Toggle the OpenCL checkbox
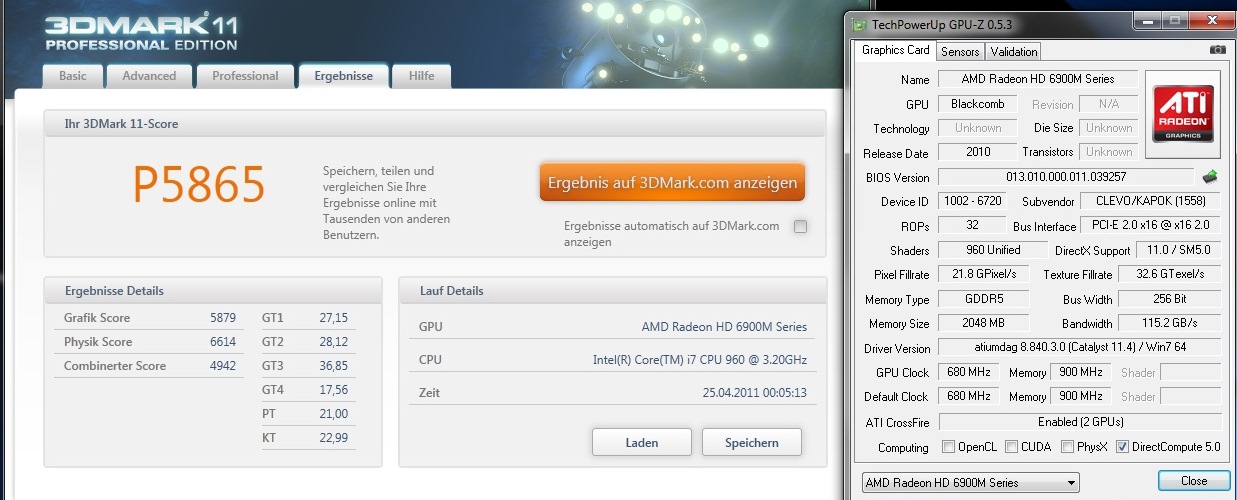Viewport: 1237px width, 500px height. (x=949, y=447)
